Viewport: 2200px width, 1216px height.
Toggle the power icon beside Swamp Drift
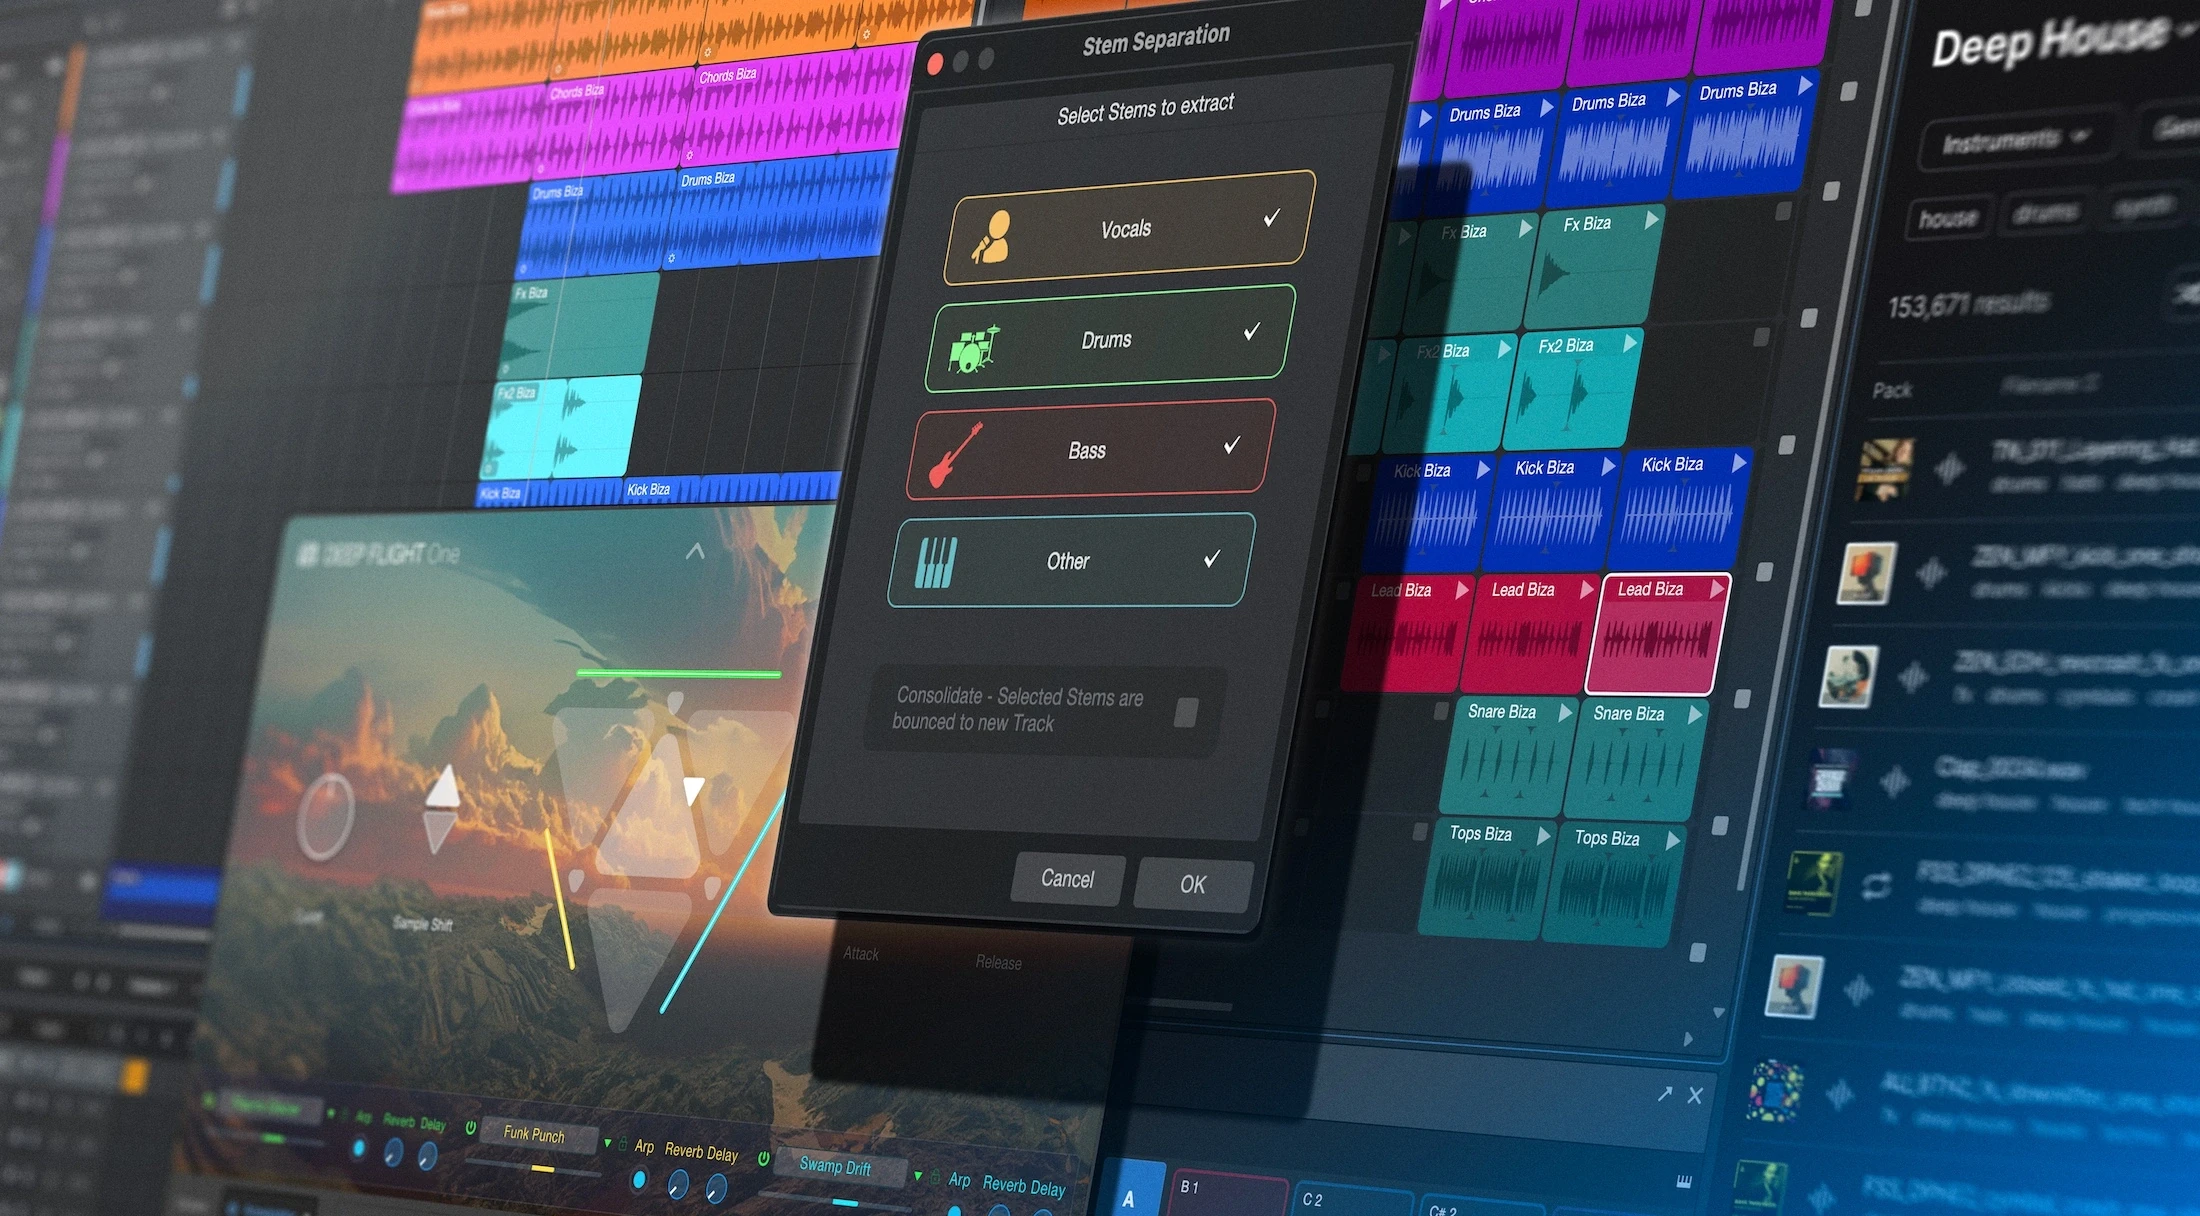(x=763, y=1158)
